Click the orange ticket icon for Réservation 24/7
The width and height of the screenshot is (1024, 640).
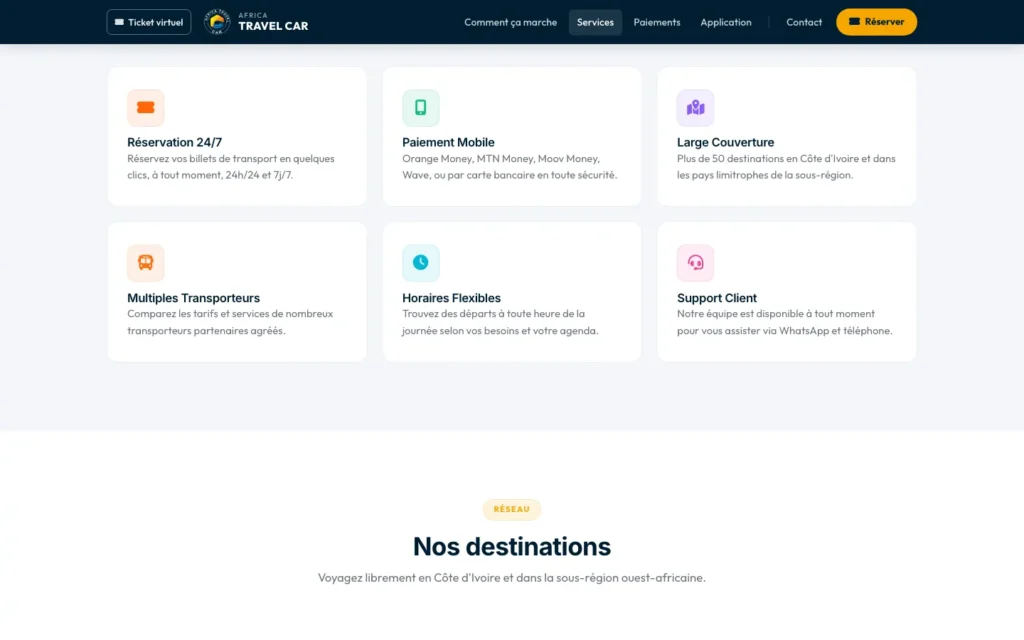(x=146, y=108)
